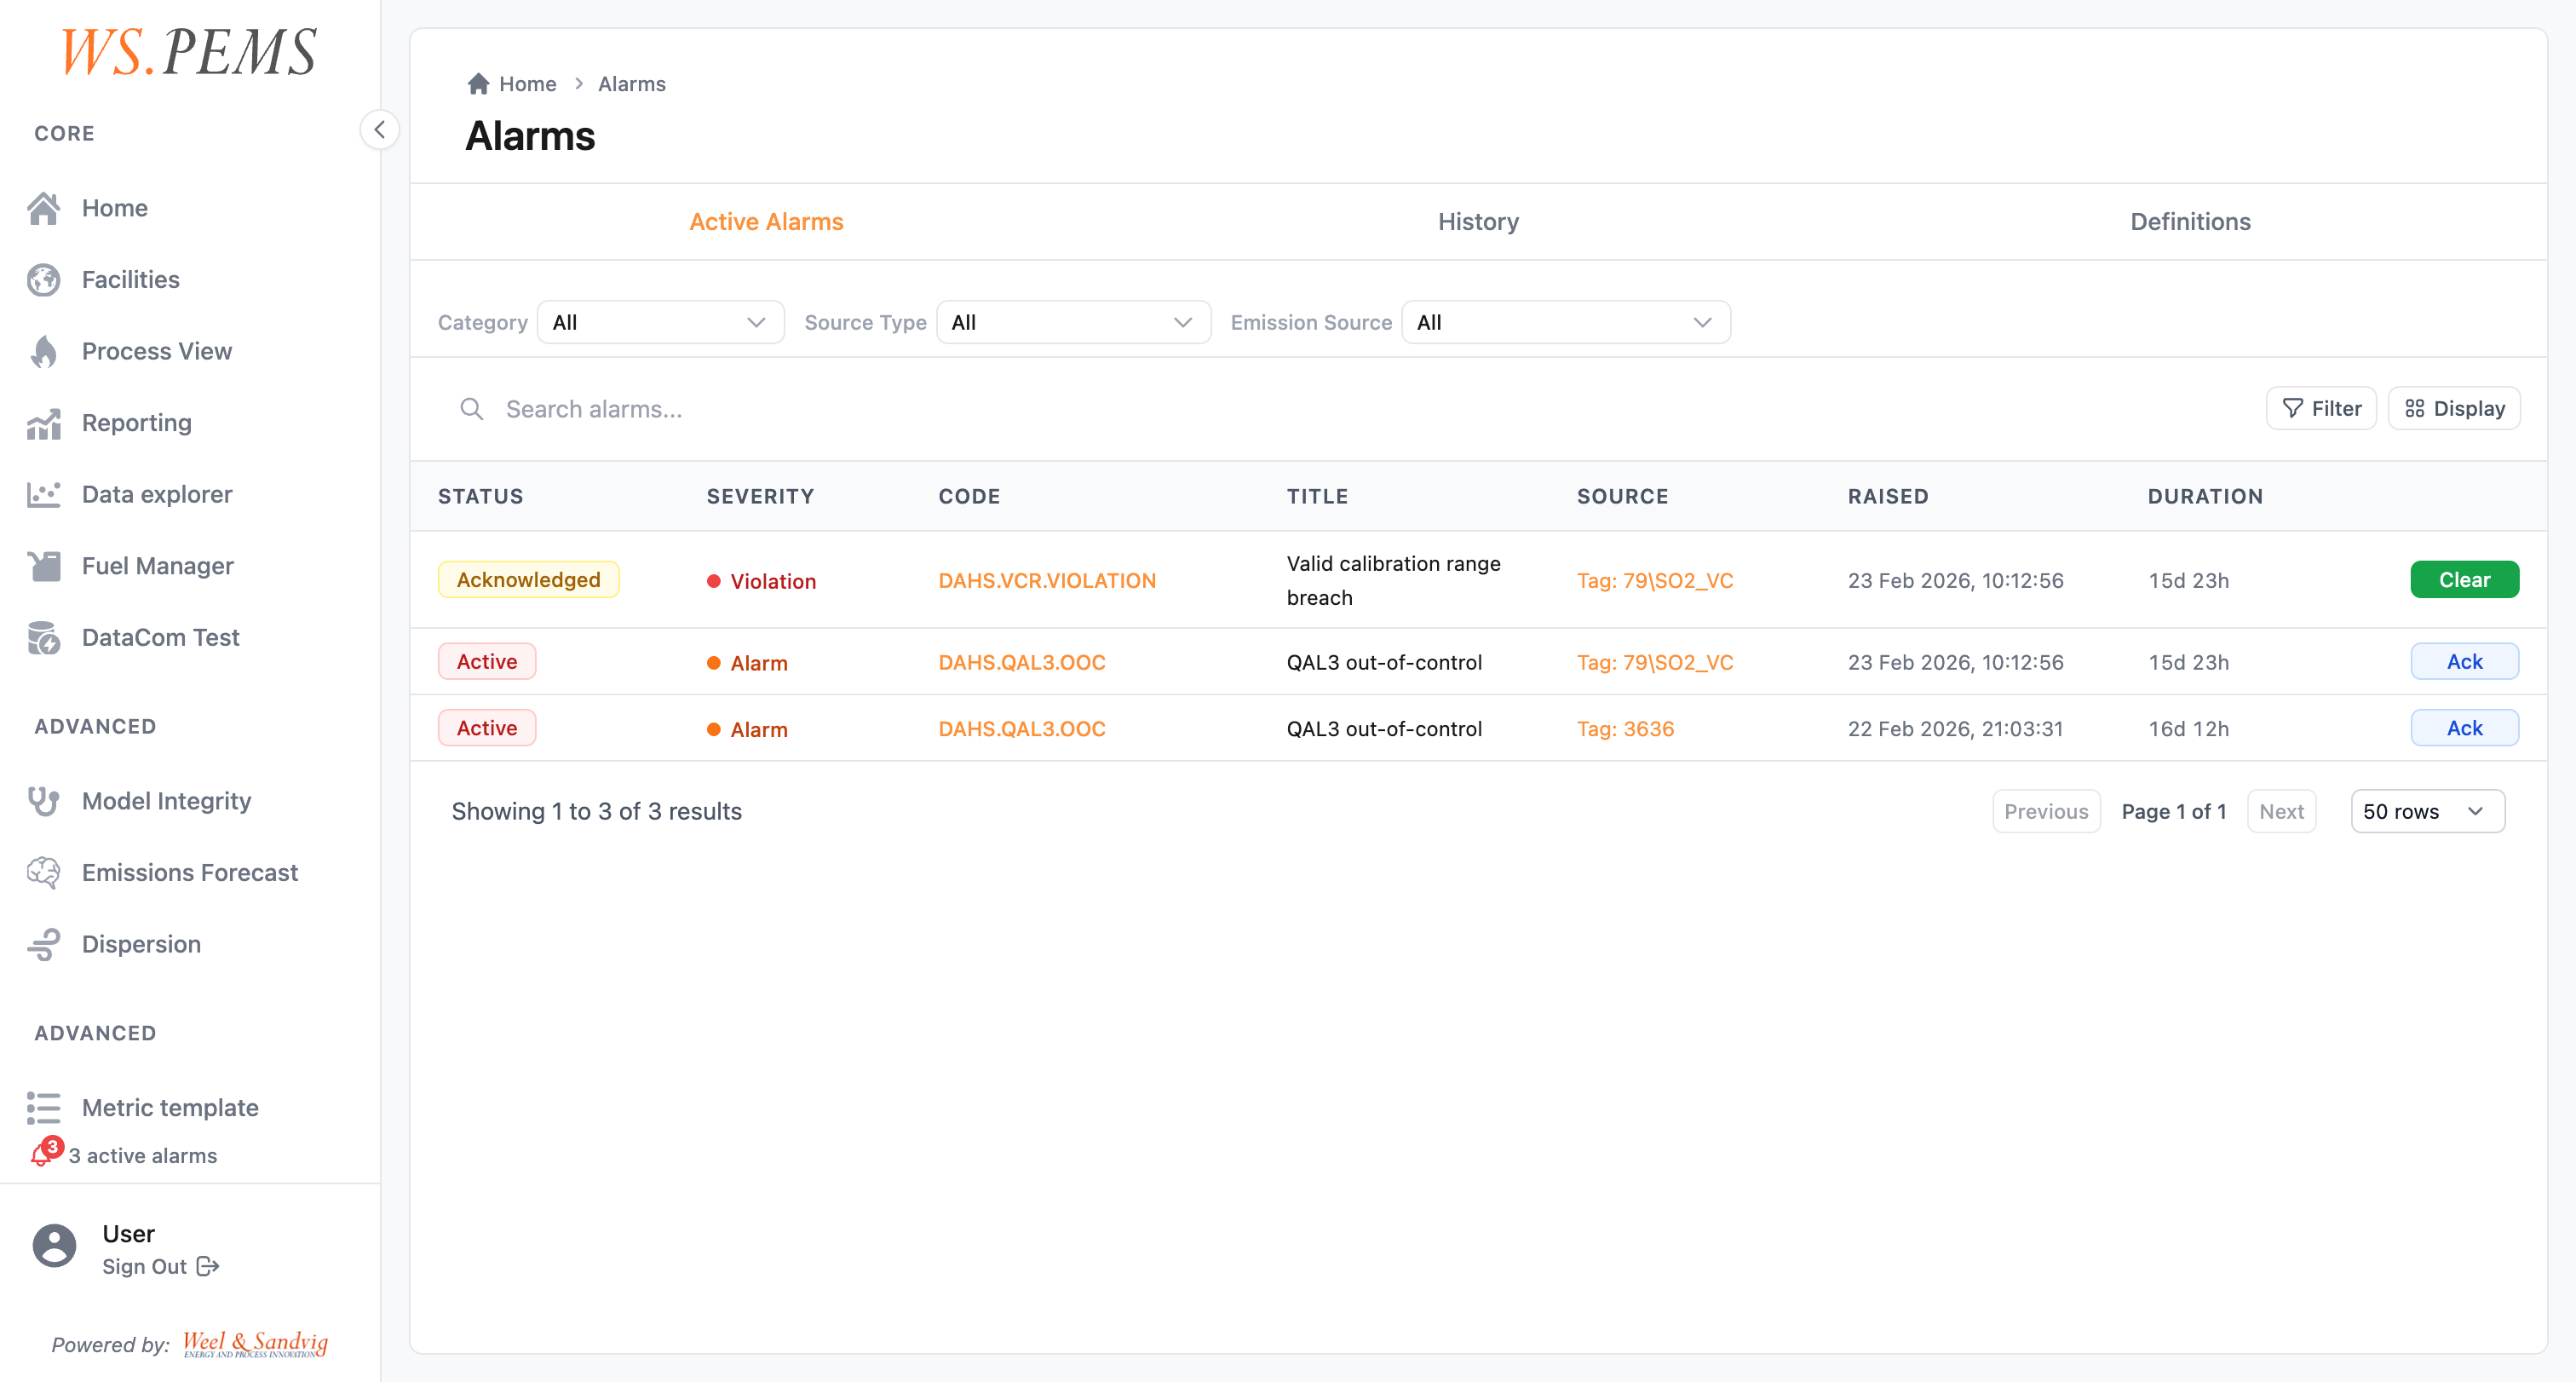Open Fuel Manager via its sidebar icon
Viewport: 2576px width, 1382px height.
coord(44,566)
